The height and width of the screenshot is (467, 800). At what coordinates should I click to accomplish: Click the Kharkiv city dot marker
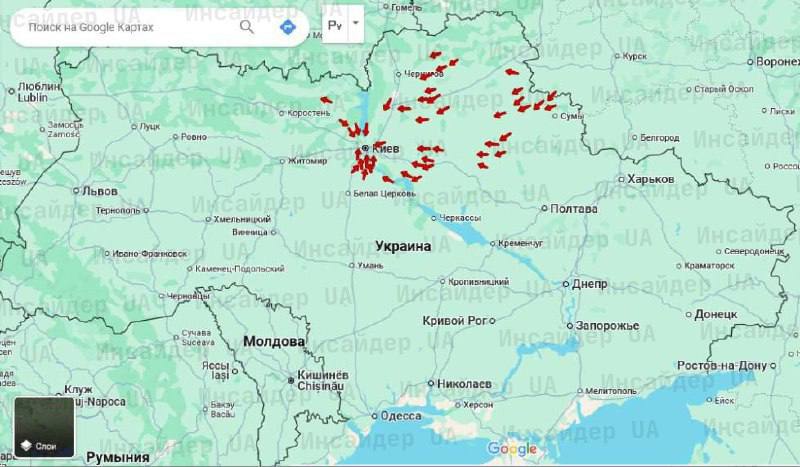(x=620, y=179)
